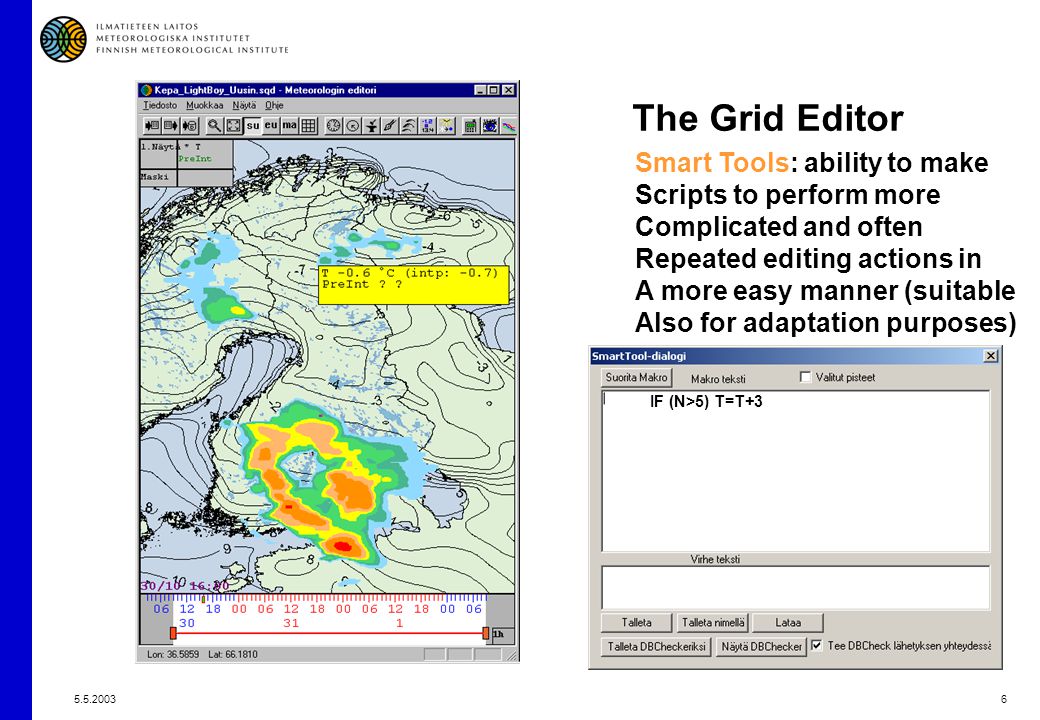
Task: Click inside the Makro teksti script field
Action: pyautogui.click(x=795, y=471)
